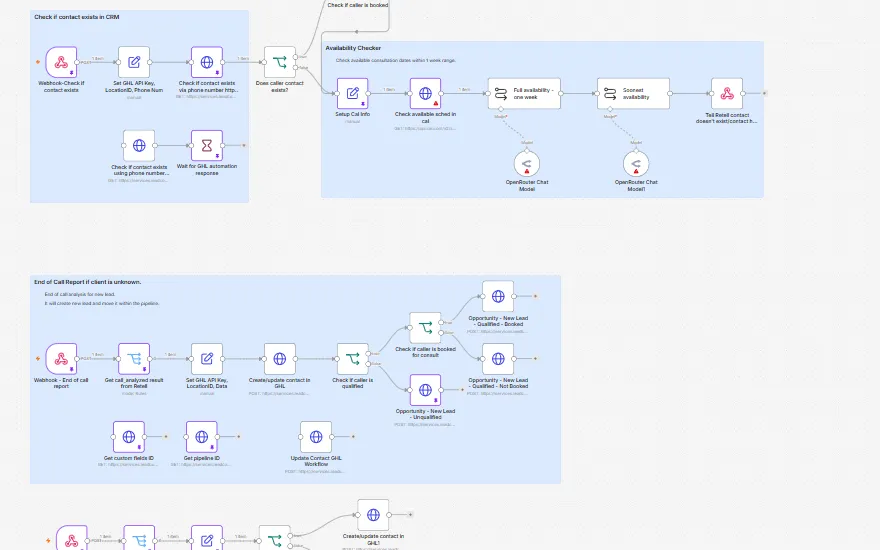880x550 pixels.
Task: Open the Create/update contact in GHL node
Action: (279, 359)
